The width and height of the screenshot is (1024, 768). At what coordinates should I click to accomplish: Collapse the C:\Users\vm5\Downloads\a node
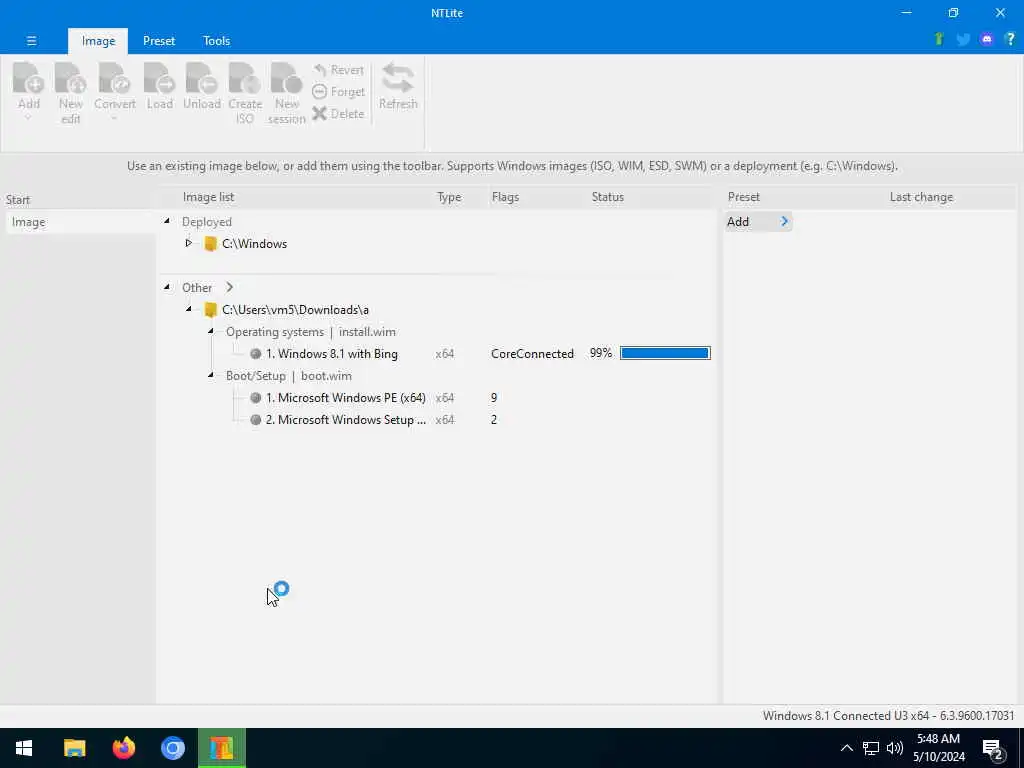(x=189, y=309)
